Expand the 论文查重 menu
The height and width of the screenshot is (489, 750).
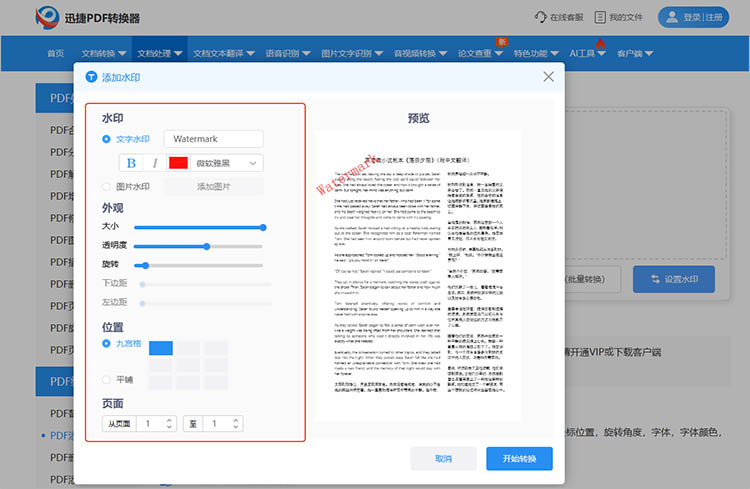(x=480, y=54)
